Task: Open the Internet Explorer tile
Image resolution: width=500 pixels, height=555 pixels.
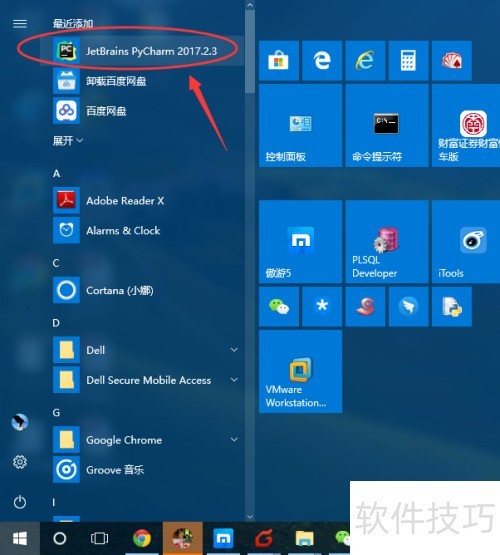Action: tap(365, 61)
